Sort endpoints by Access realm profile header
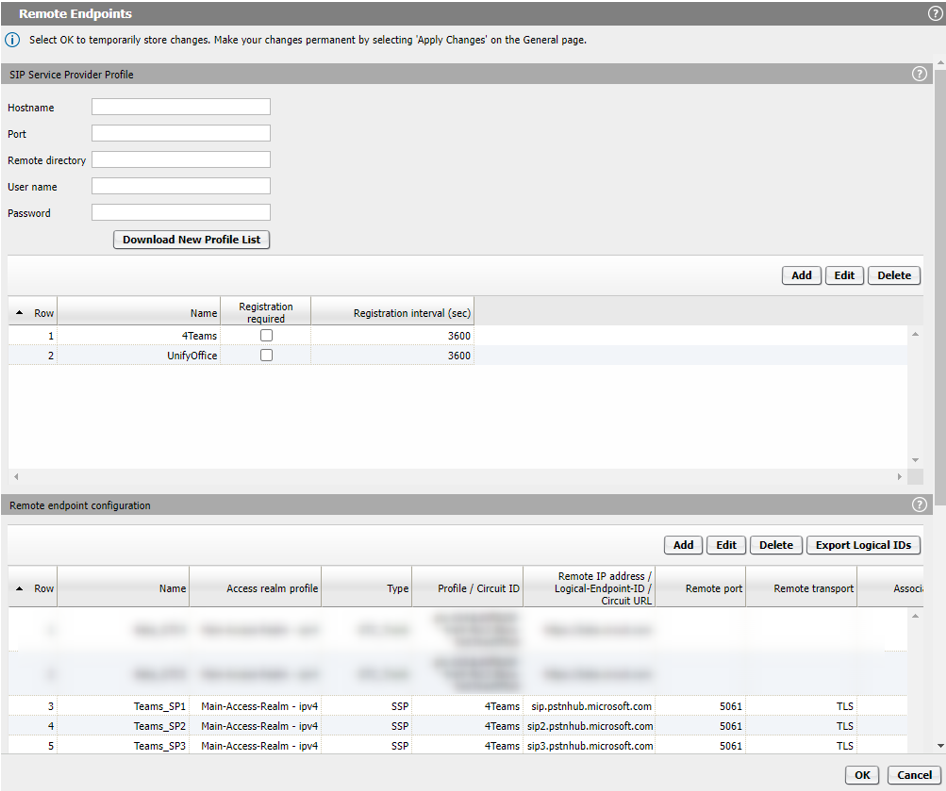The image size is (946, 791). (255, 588)
